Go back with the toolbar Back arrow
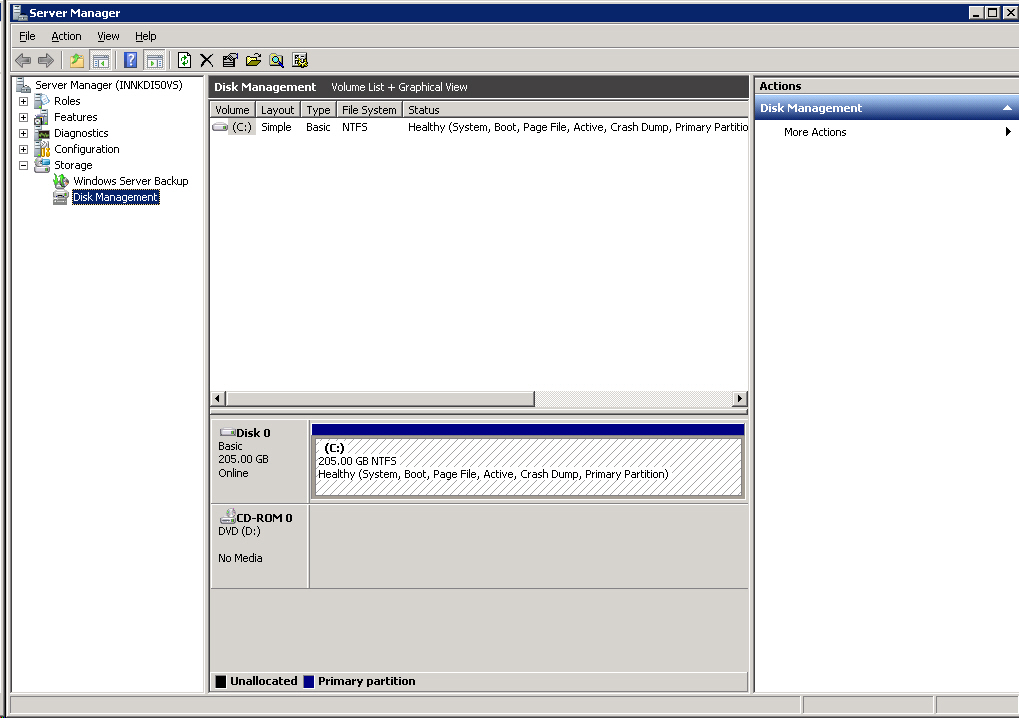Viewport: 1019px width, 718px height. pos(23,60)
